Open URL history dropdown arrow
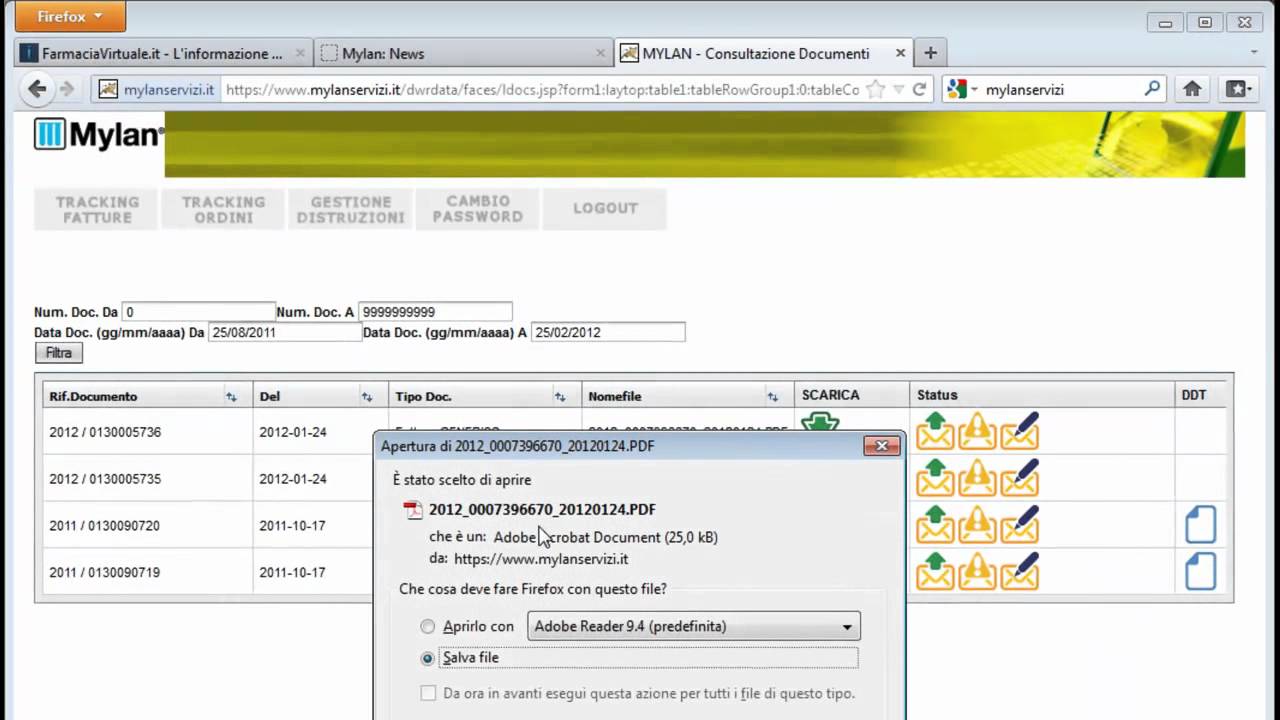 click(898, 89)
